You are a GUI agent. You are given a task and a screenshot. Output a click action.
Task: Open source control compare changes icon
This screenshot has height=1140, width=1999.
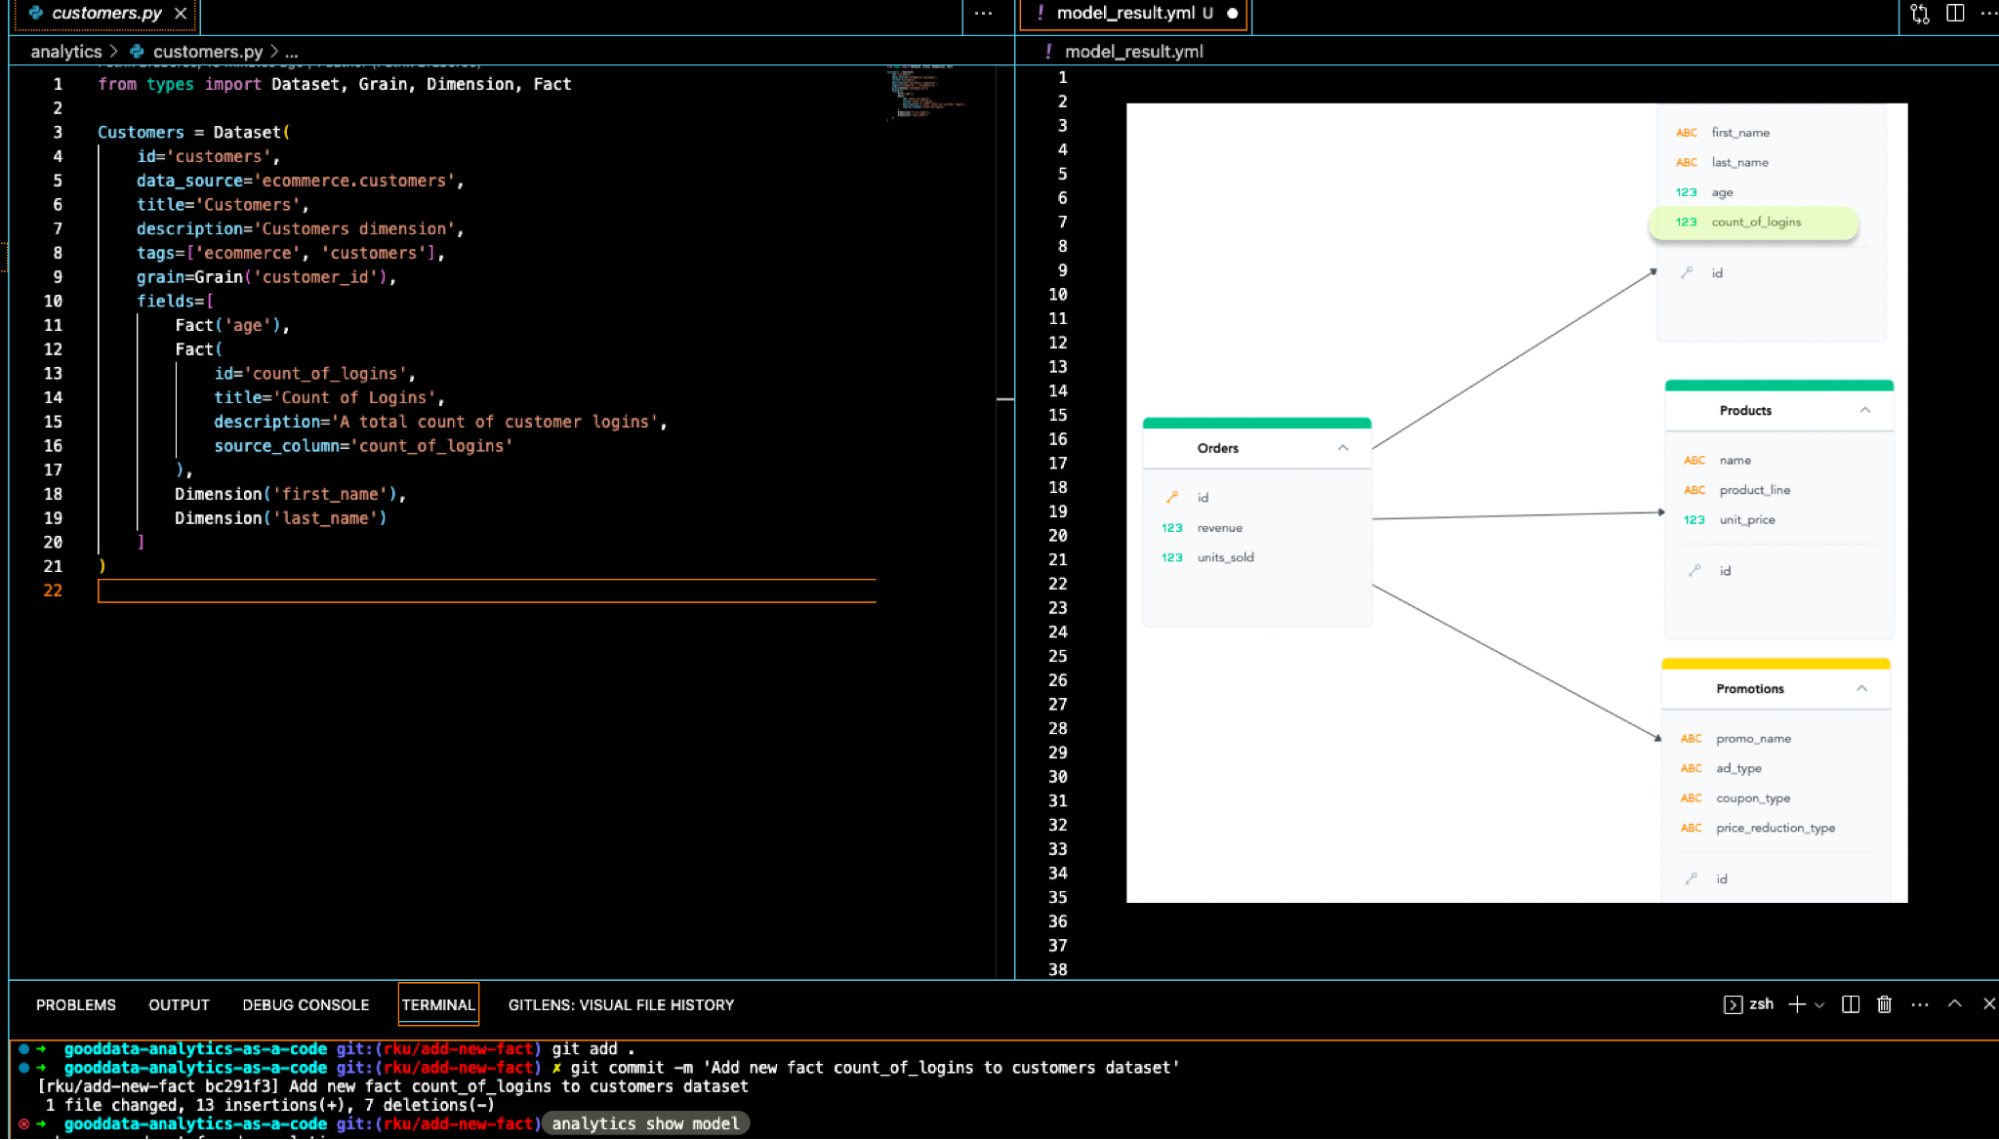pyautogui.click(x=1919, y=13)
